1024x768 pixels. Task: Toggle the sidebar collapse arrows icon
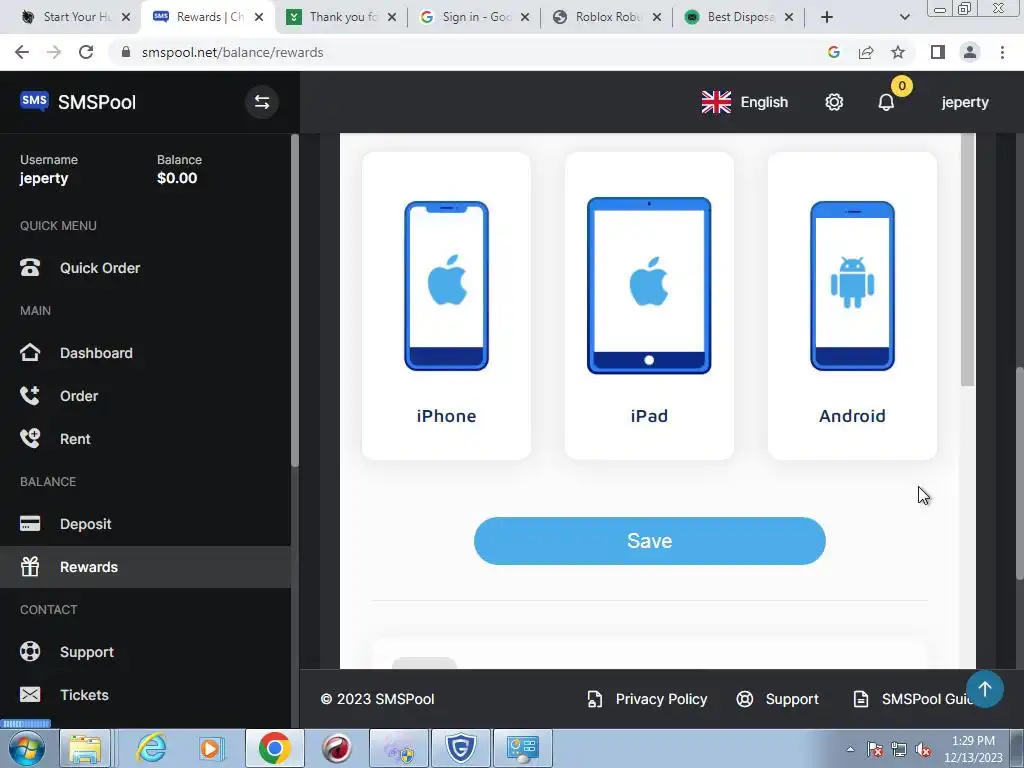[262, 103]
